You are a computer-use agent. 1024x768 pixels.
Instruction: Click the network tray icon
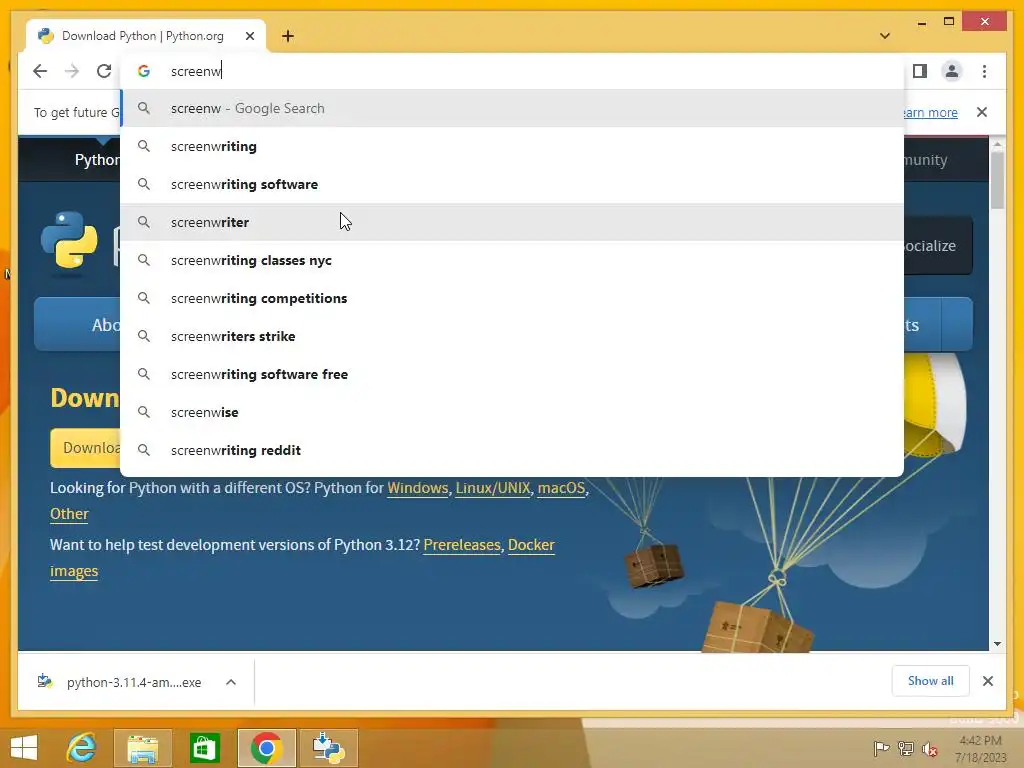click(905, 748)
